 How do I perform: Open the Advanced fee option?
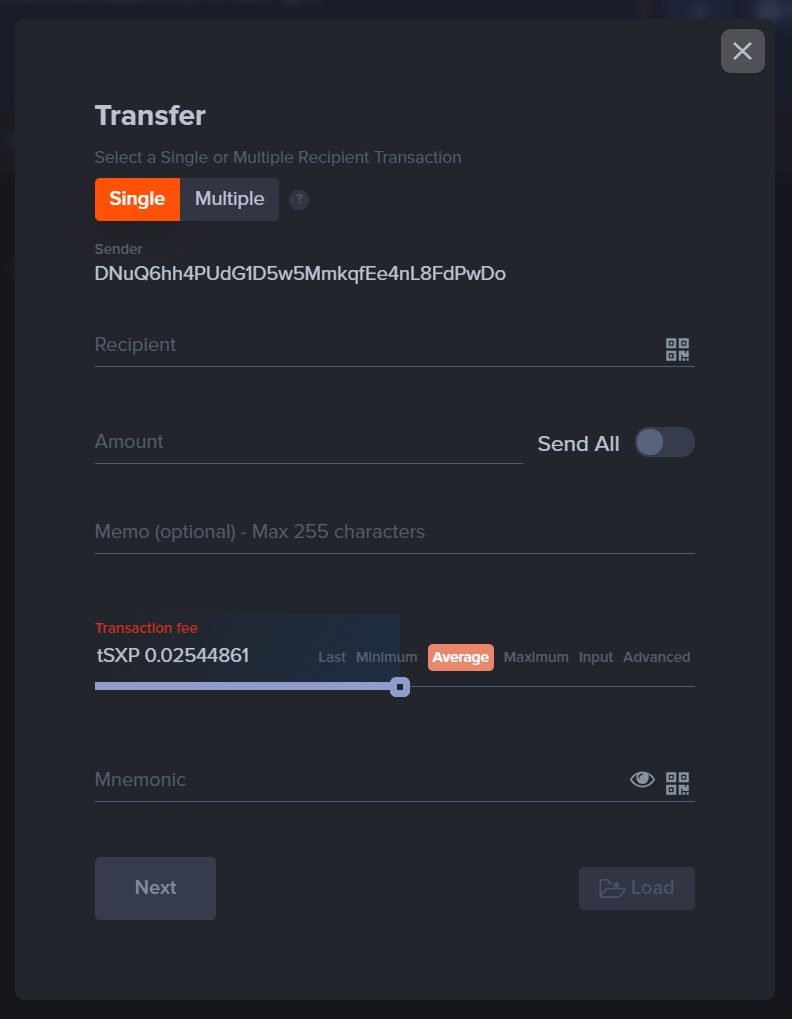[x=656, y=657]
